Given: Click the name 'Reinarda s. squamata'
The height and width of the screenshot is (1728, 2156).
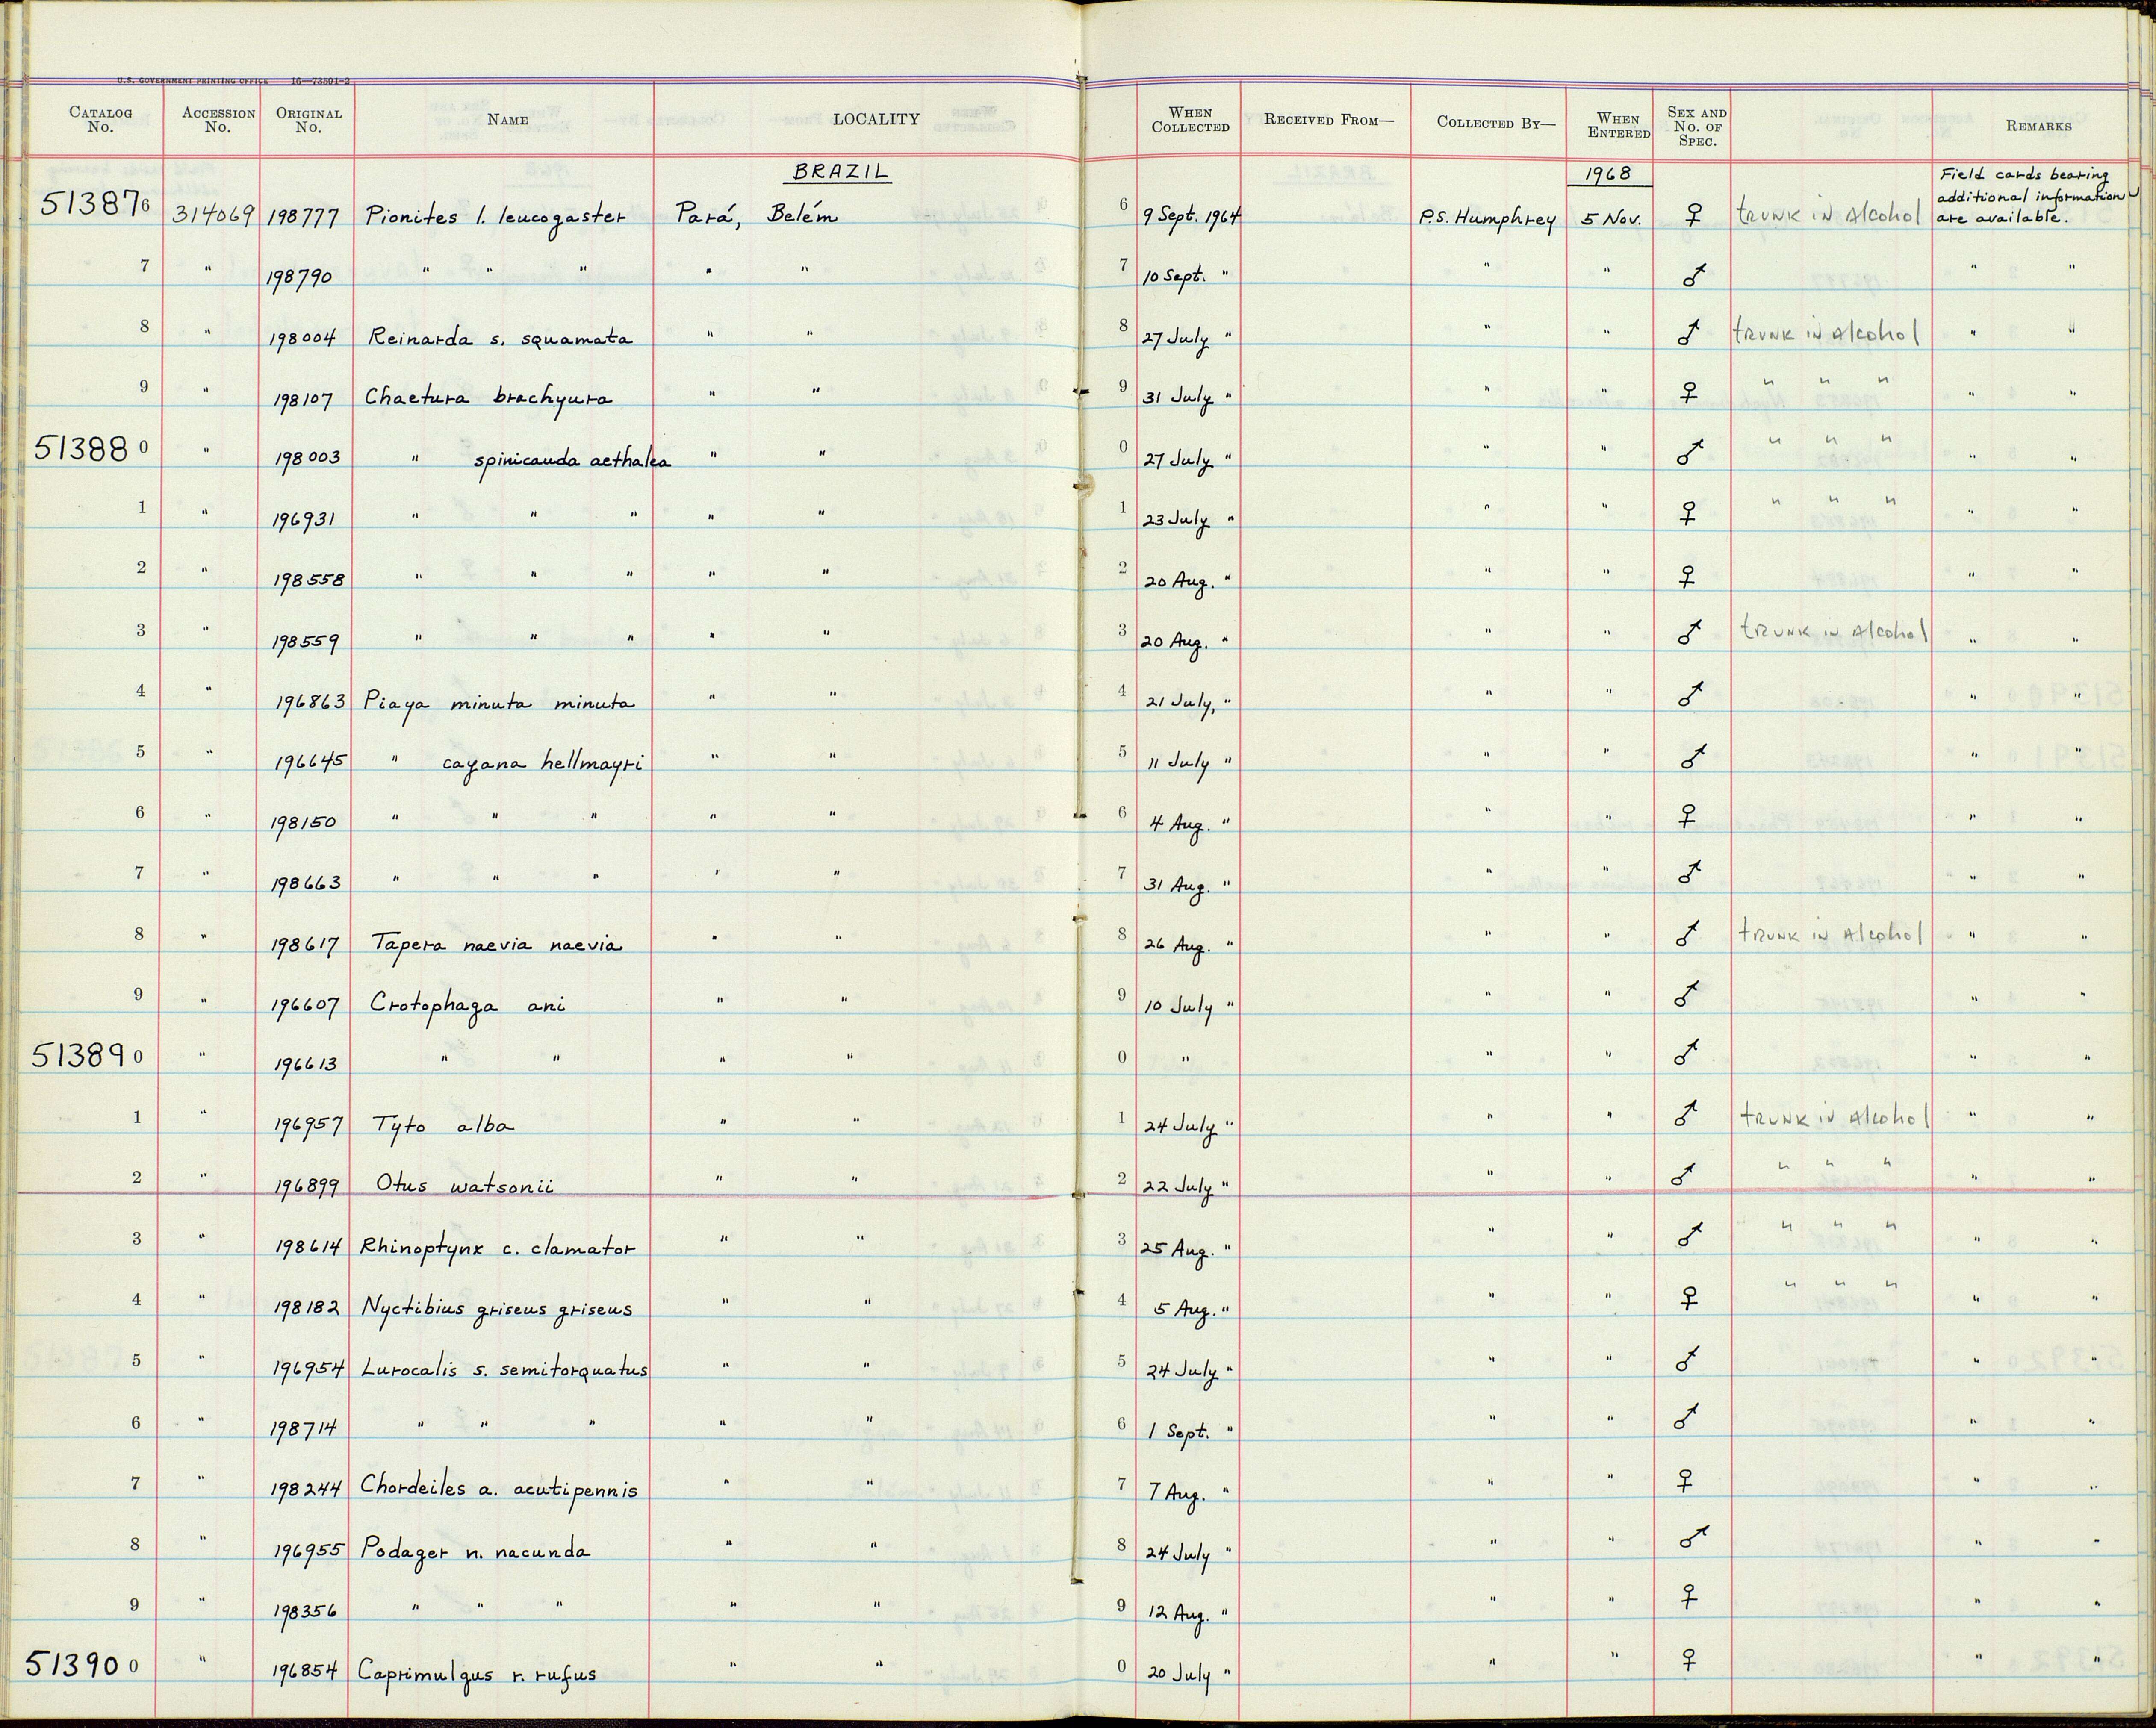Looking at the screenshot, I should 500,338.
